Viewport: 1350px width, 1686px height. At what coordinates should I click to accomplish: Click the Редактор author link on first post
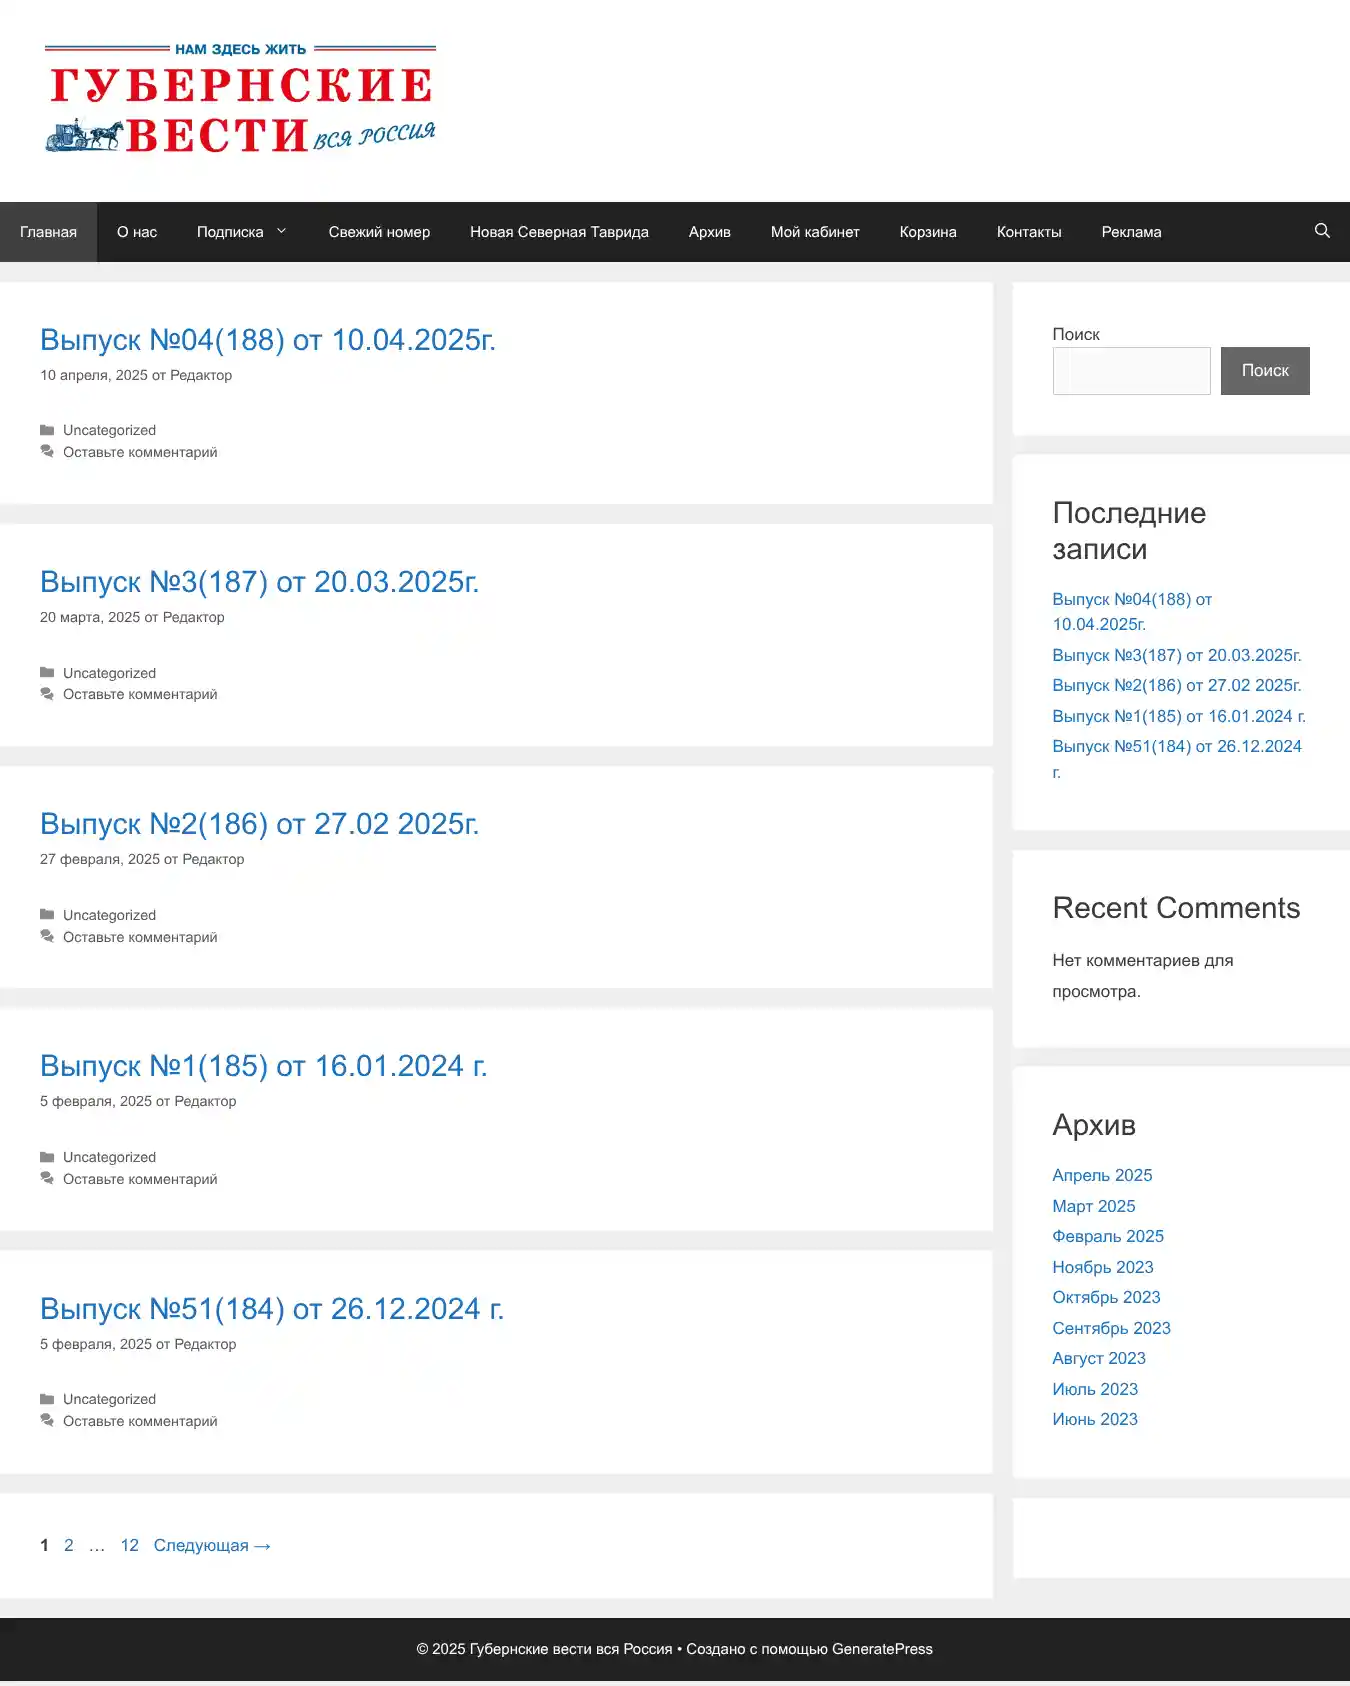click(x=201, y=375)
